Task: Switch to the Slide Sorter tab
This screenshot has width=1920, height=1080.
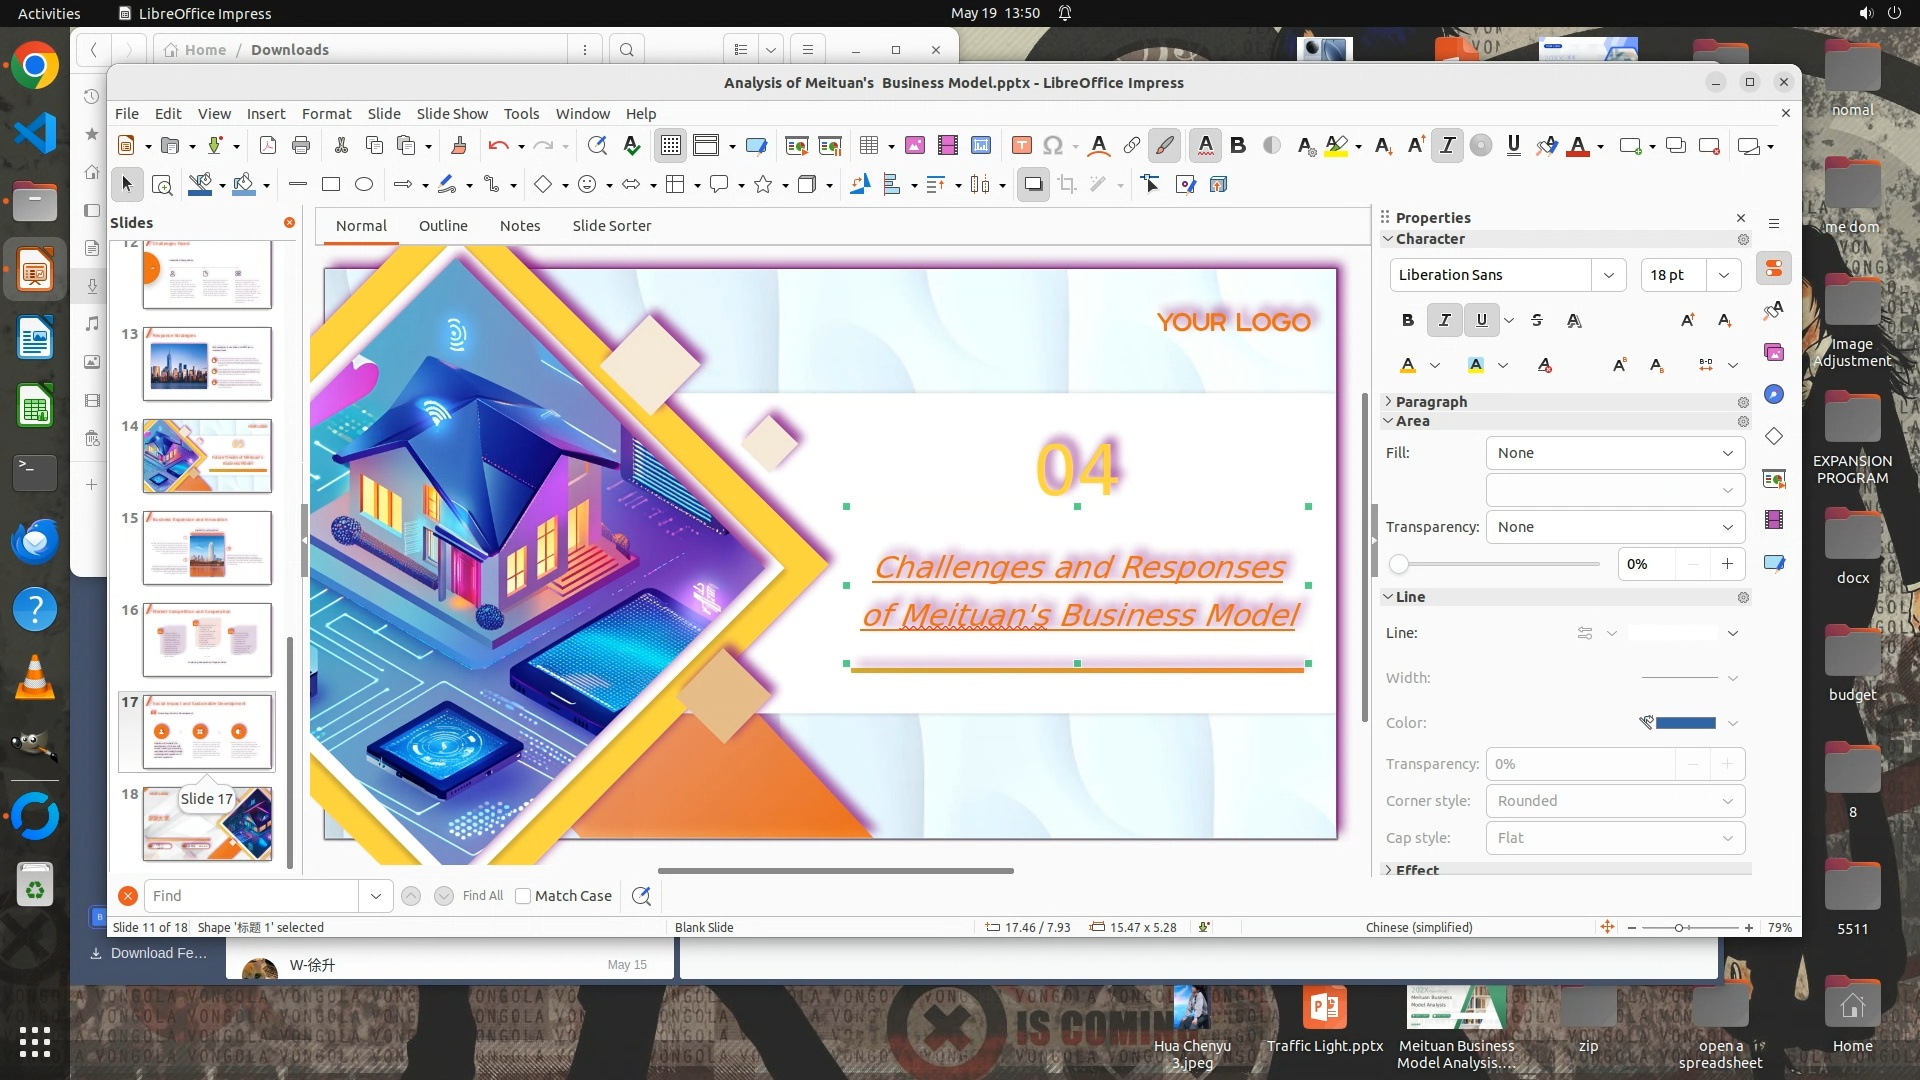Action: click(611, 226)
